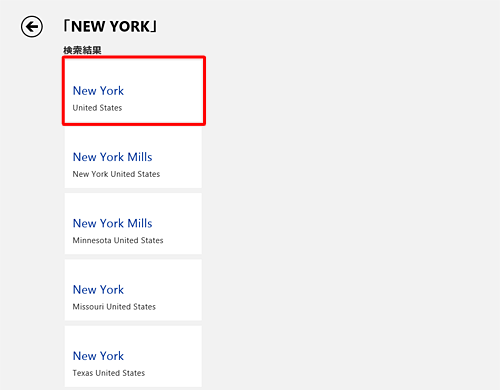Select the New York, Missouri result tile
500x390 pixels.
pyautogui.click(x=133, y=290)
